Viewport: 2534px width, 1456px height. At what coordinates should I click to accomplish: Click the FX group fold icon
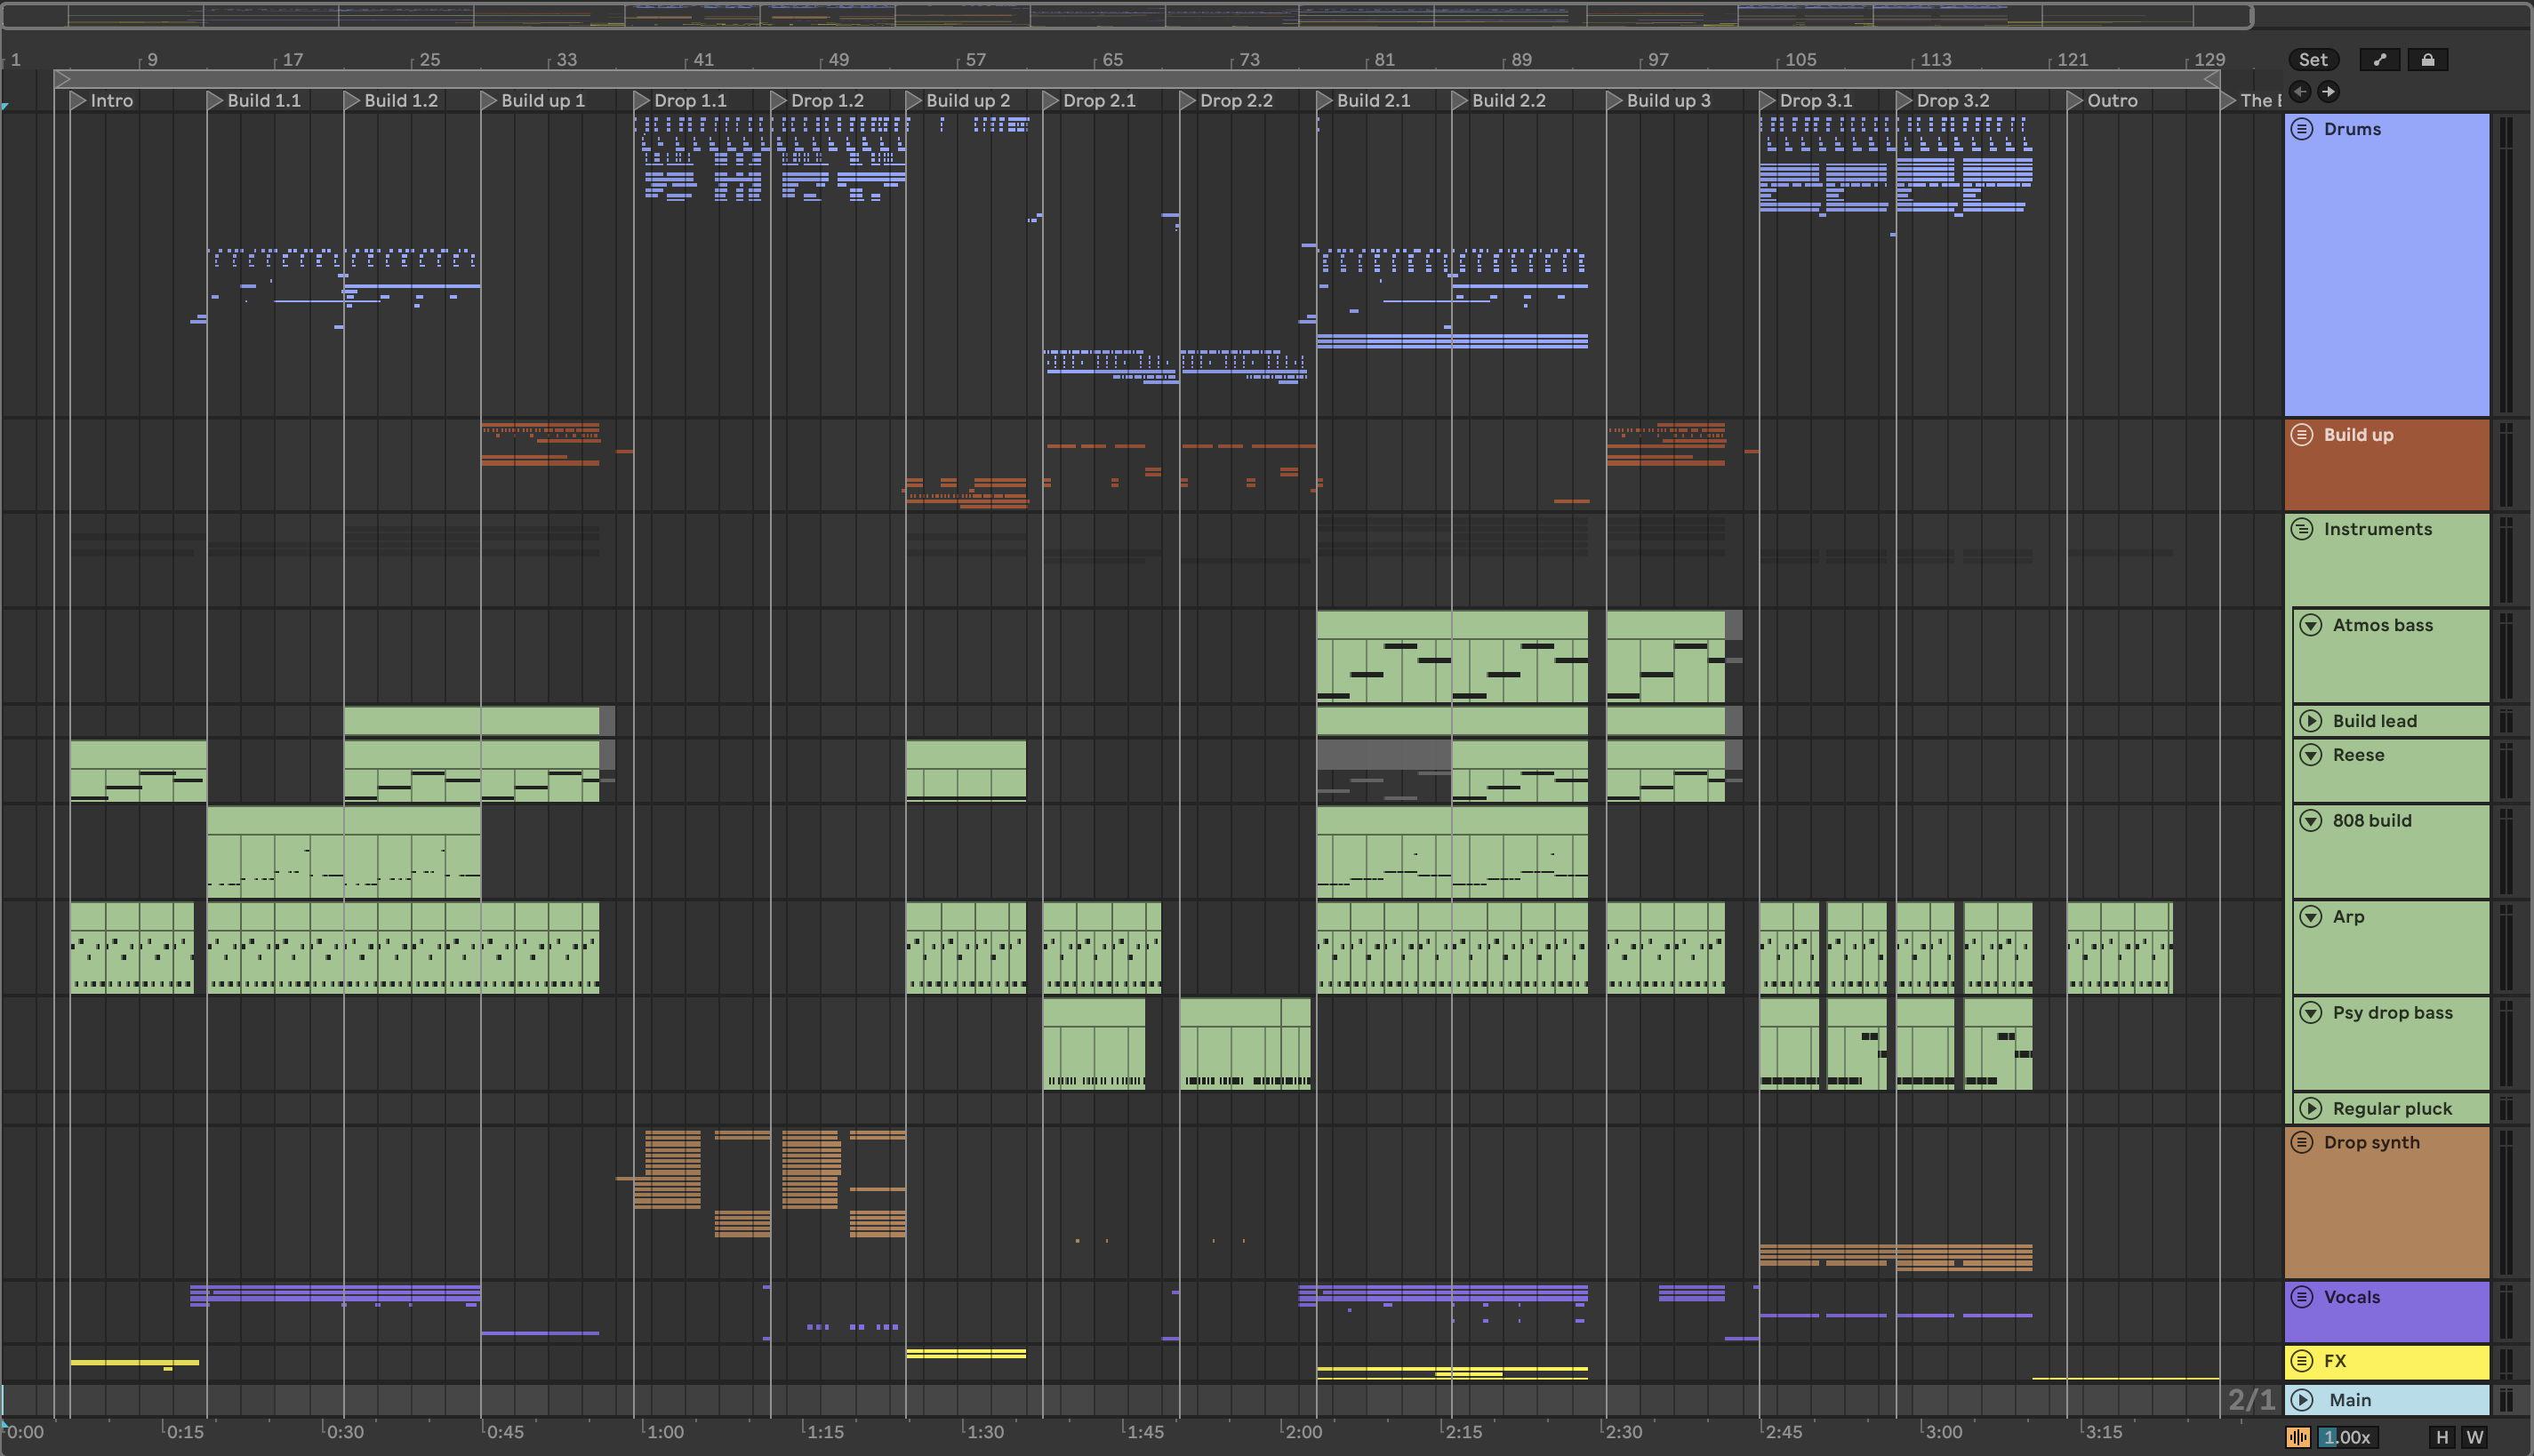(2302, 1361)
